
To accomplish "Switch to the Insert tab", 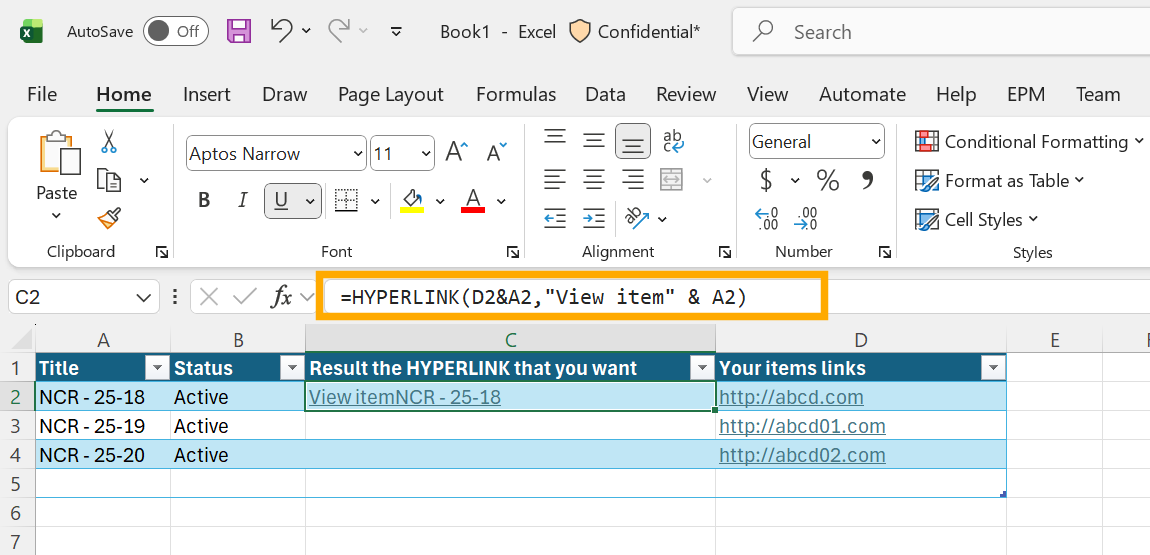I will [x=207, y=95].
